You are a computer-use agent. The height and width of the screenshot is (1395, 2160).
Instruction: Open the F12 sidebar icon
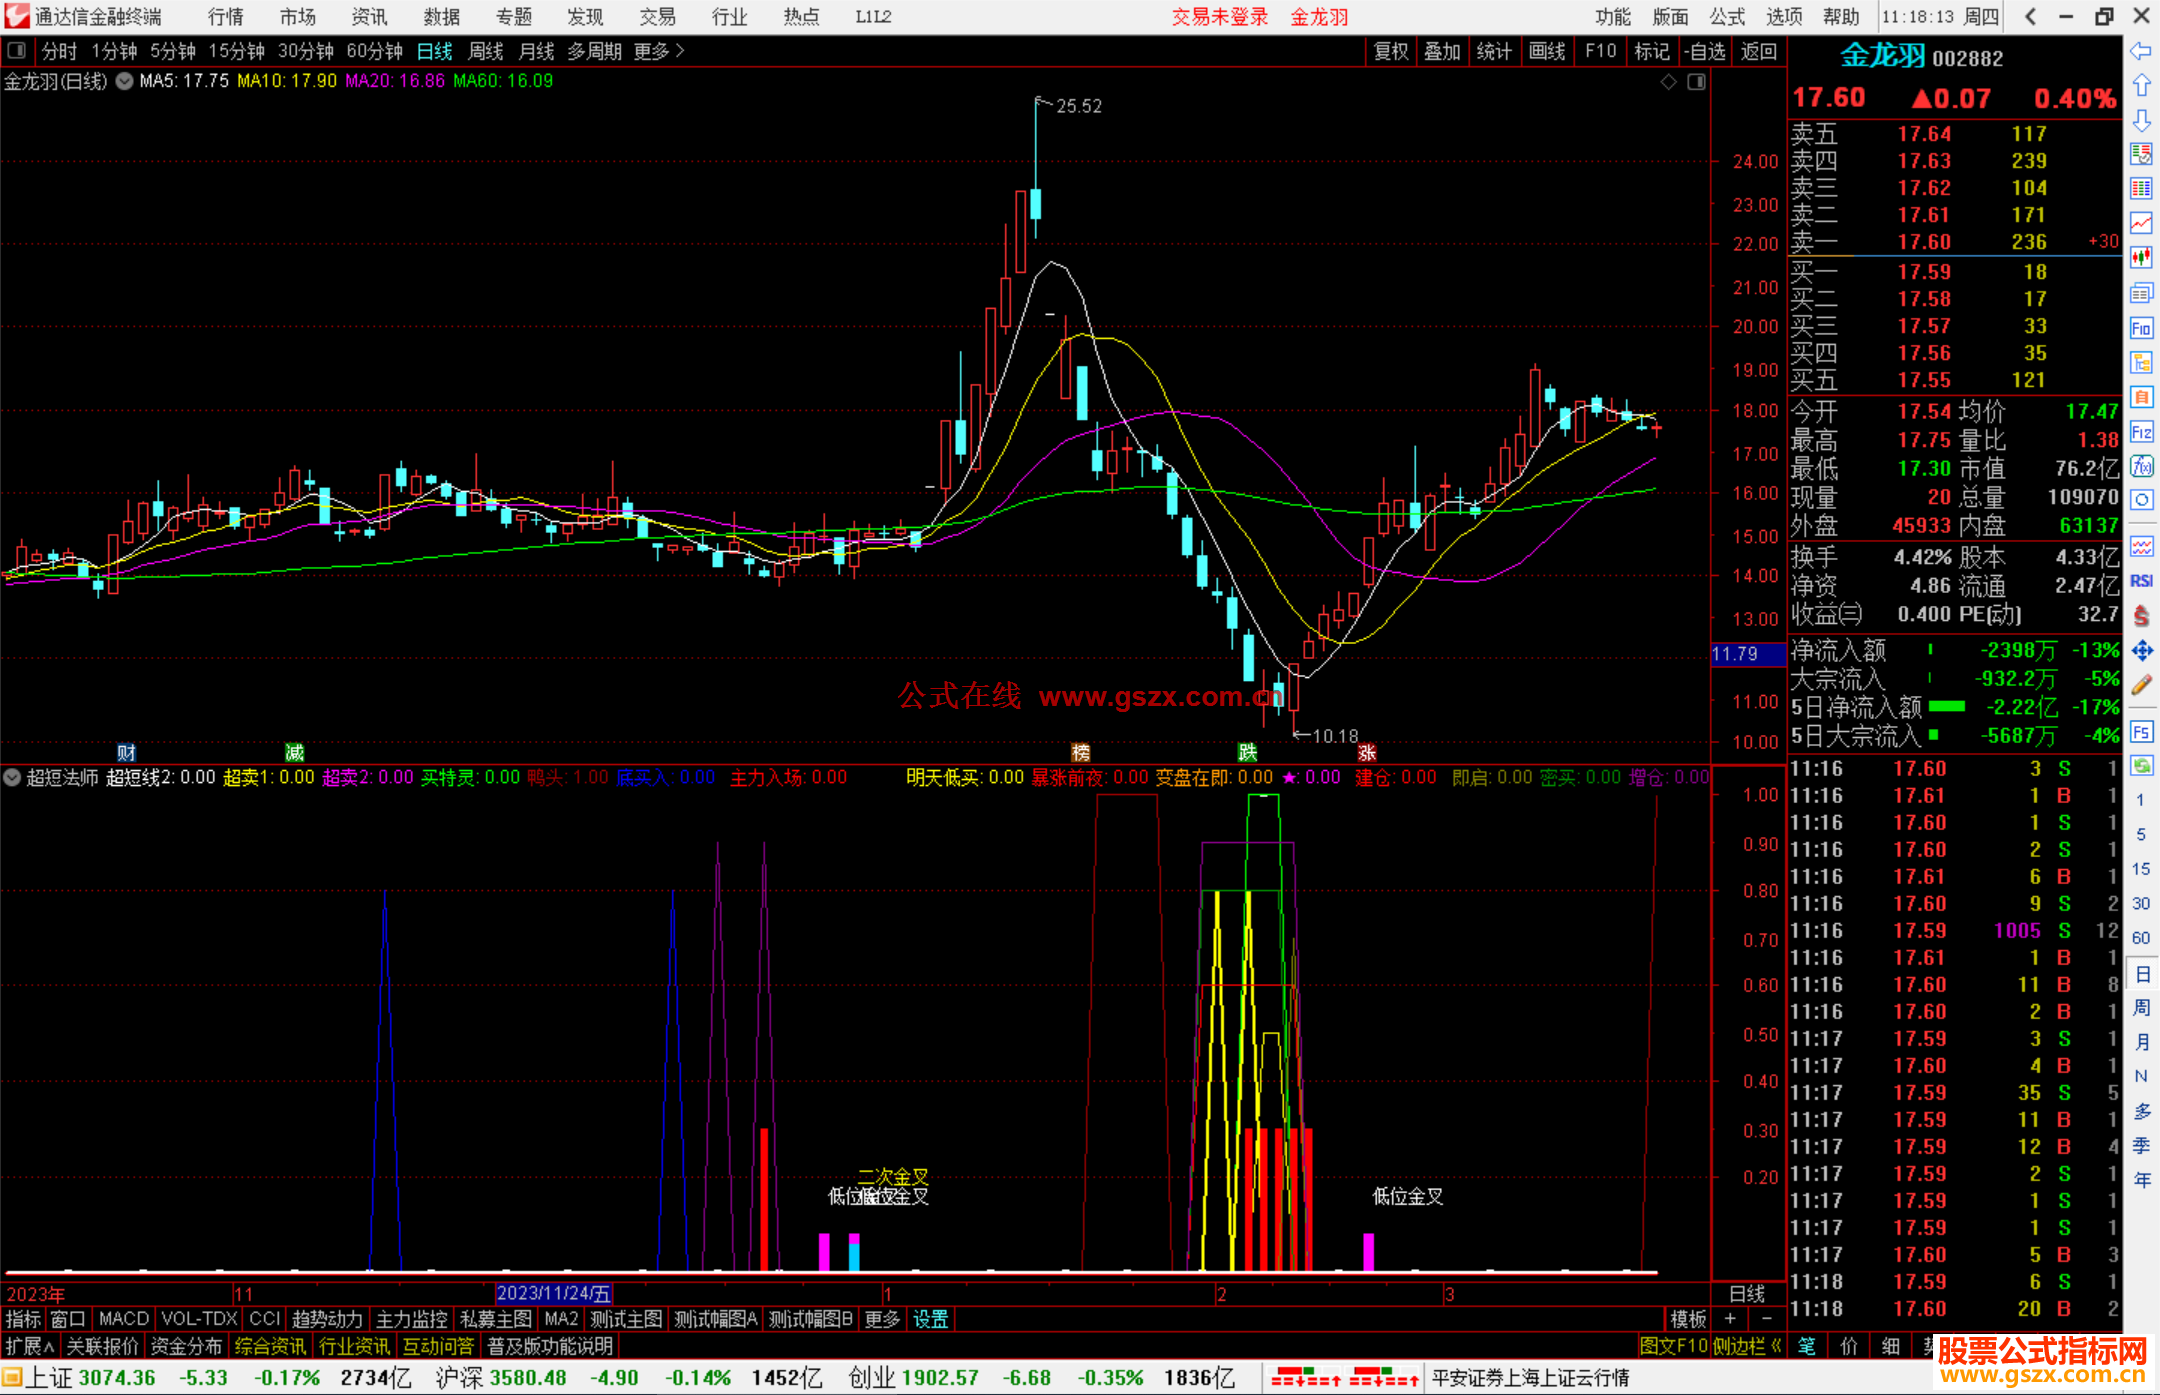click(2141, 432)
